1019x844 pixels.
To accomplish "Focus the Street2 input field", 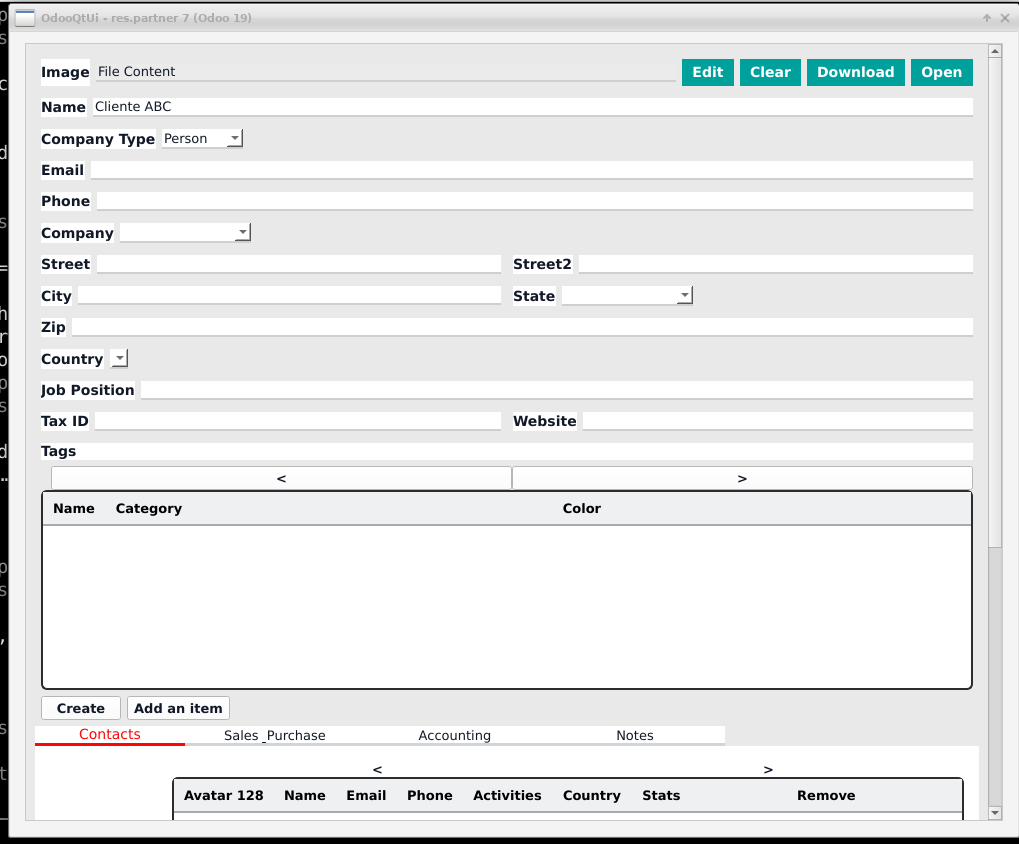I will (775, 264).
